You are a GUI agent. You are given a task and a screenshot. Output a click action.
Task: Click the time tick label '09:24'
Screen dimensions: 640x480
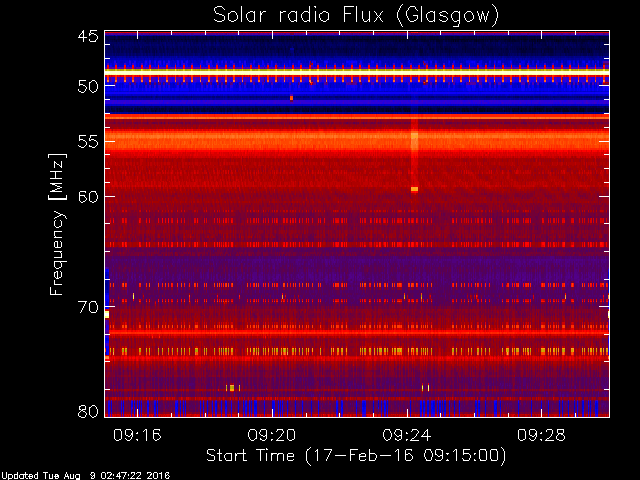[407, 435]
